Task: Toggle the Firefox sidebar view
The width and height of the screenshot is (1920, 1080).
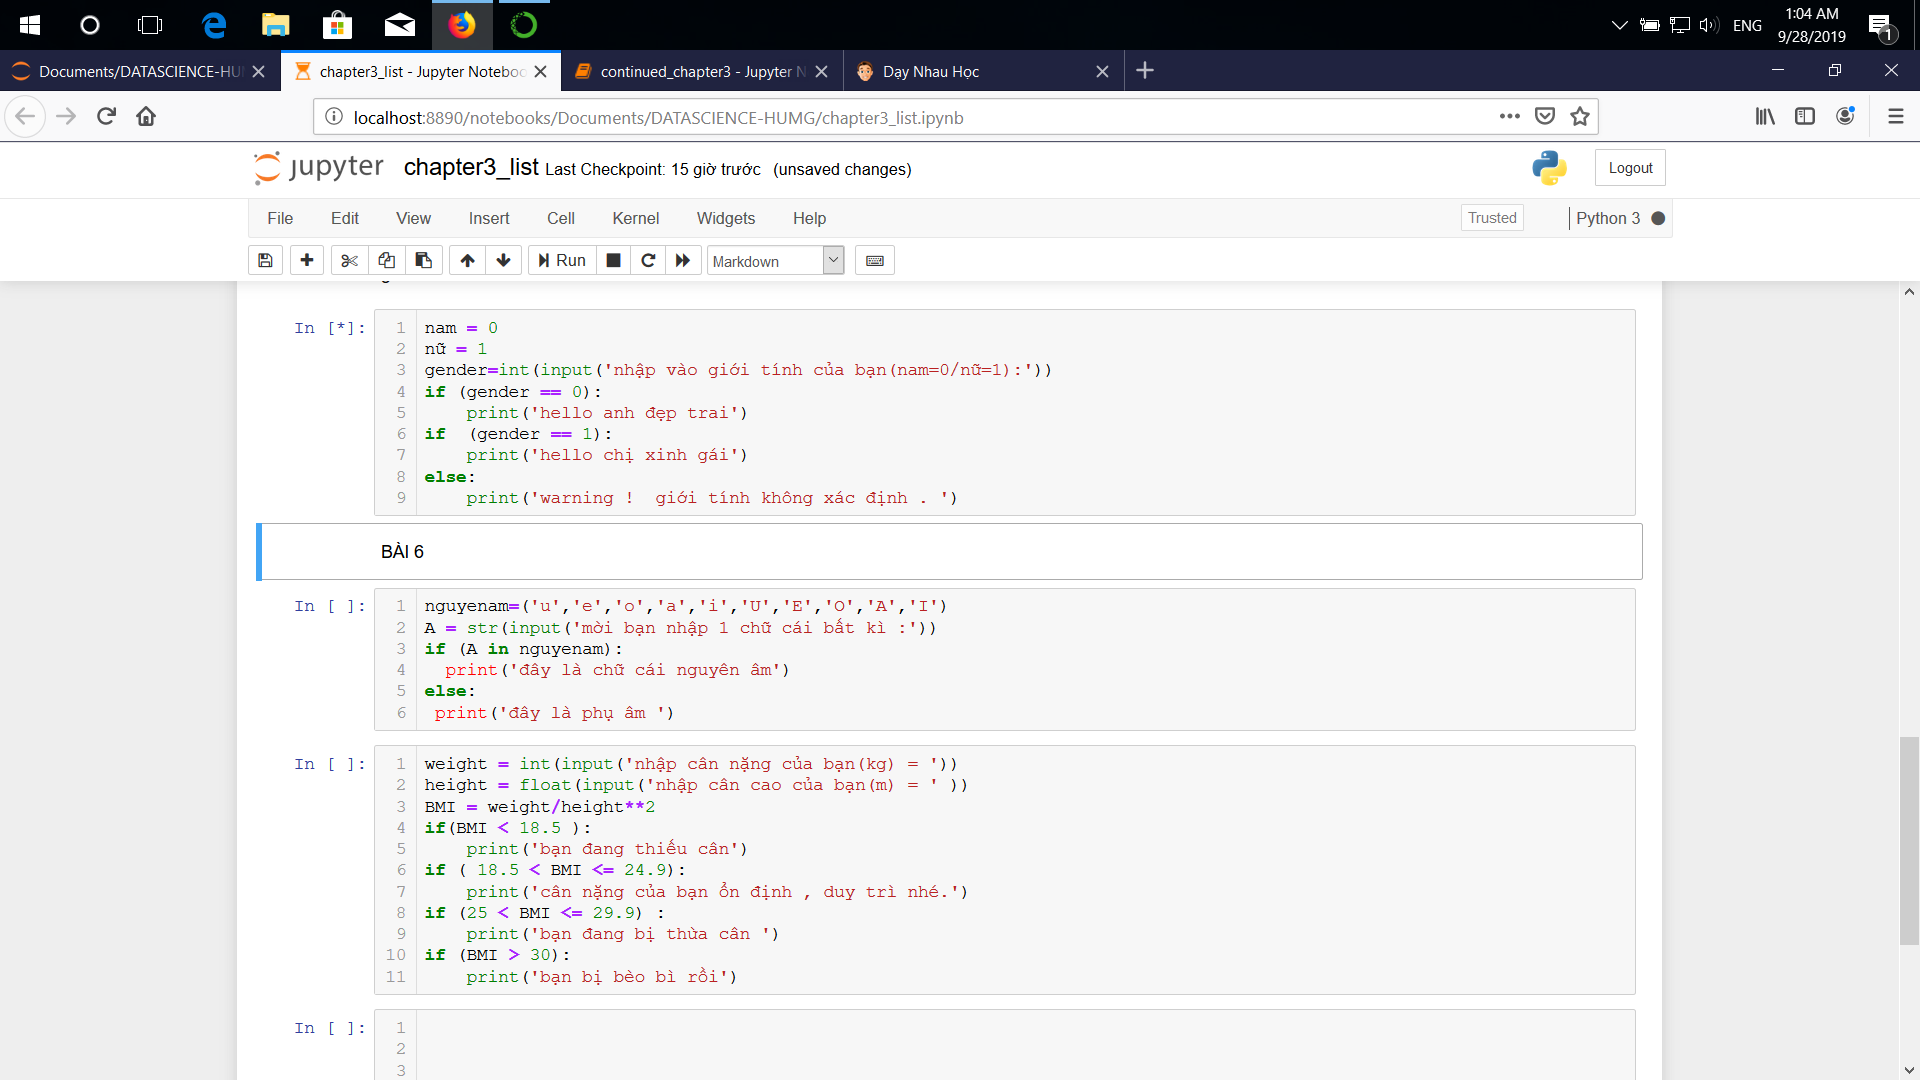Action: (1805, 117)
